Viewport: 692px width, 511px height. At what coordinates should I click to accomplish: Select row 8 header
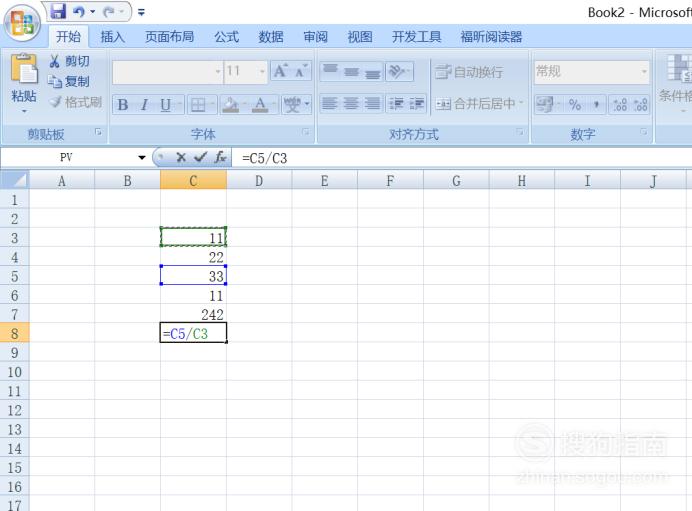click(15, 333)
